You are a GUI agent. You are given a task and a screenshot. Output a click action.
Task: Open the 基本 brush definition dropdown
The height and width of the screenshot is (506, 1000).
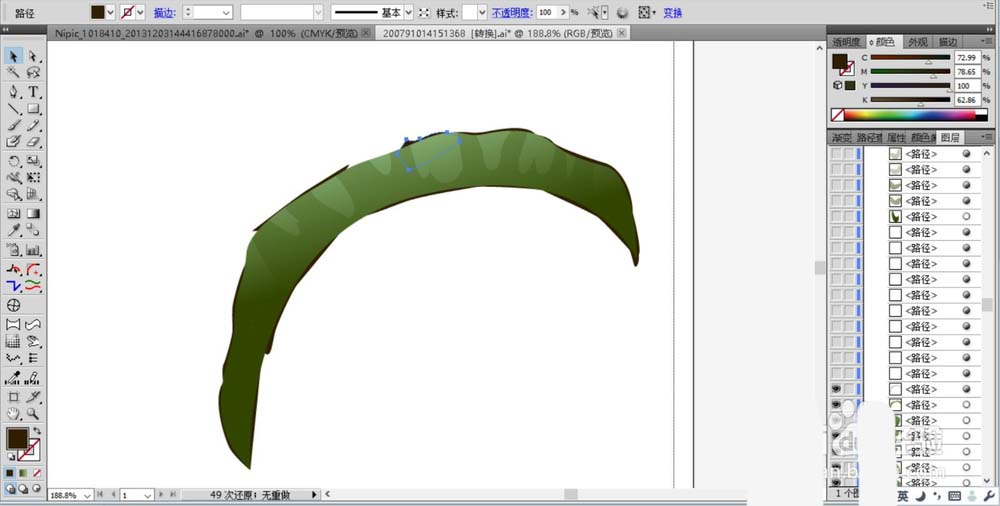409,12
